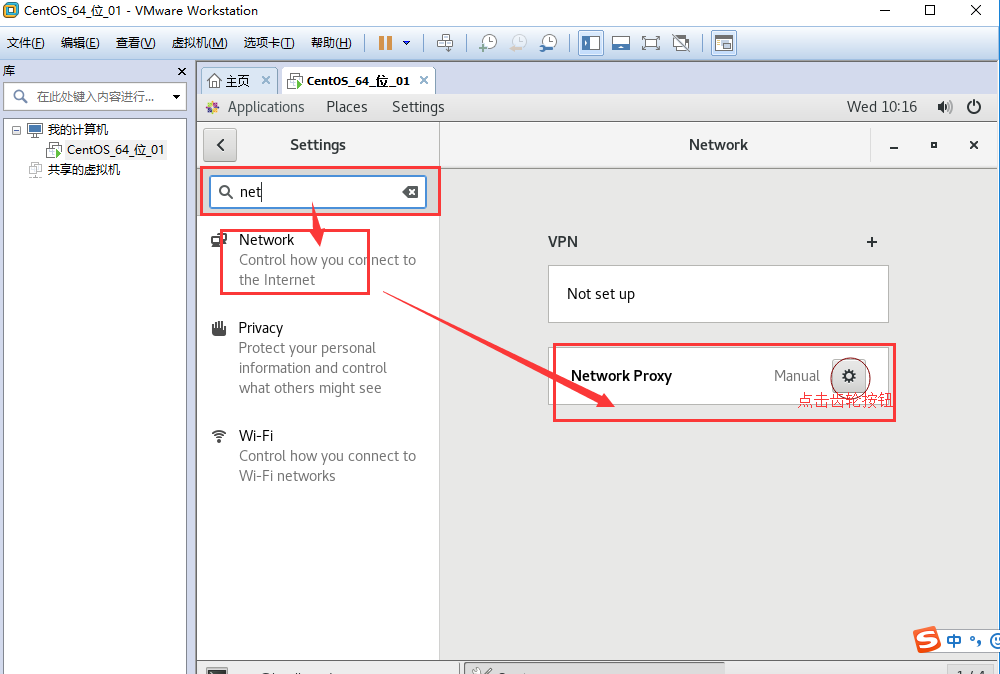
Task: Open the power options dropdown arrow
Action: (x=406, y=43)
